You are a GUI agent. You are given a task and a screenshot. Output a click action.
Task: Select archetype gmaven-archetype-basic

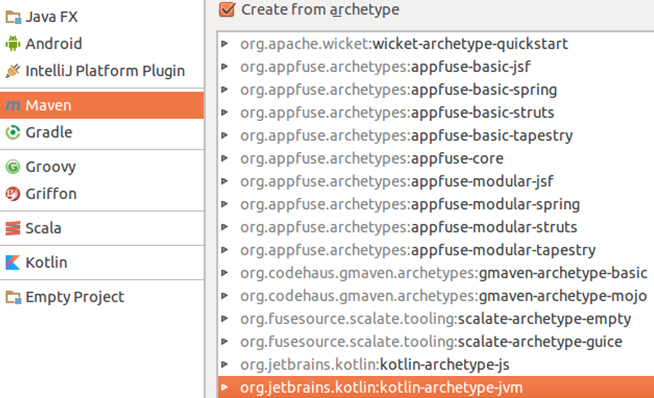[x=443, y=273]
